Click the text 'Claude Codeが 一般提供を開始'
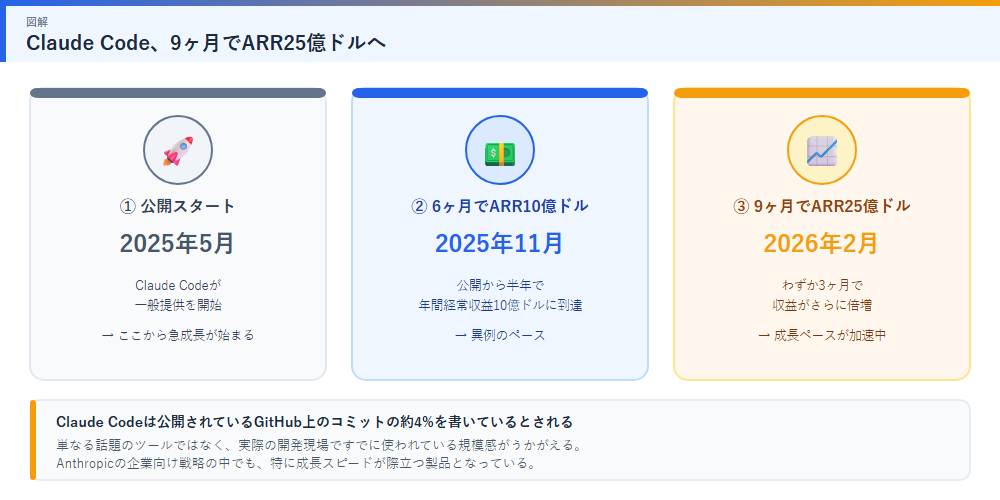 178,295
